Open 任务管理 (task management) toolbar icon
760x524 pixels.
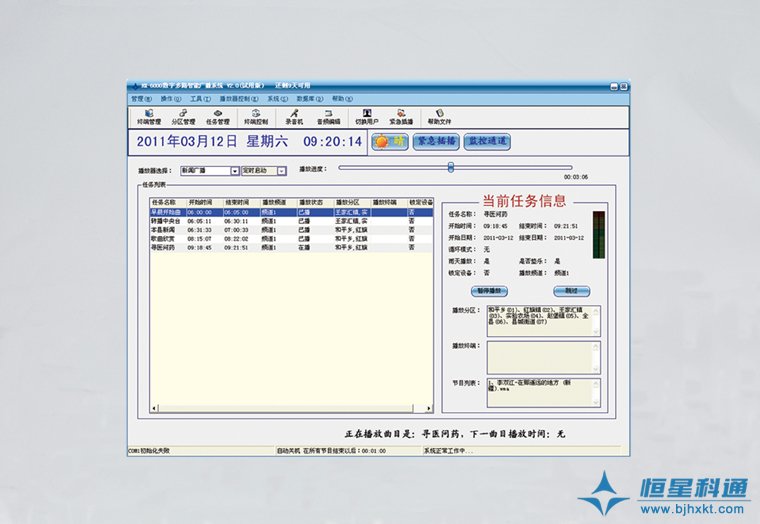[218, 116]
